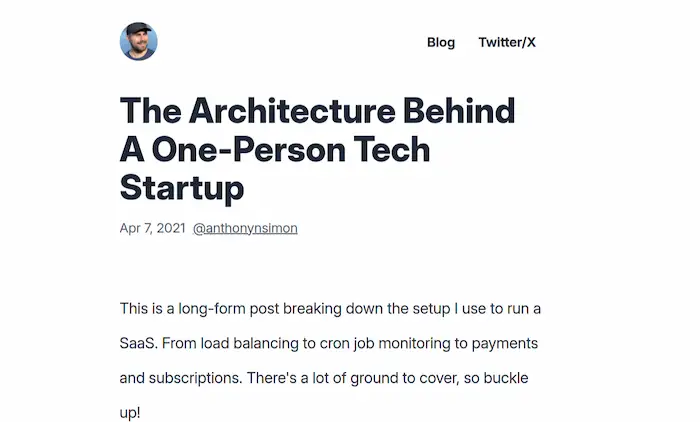The height and width of the screenshot is (422, 700).
Task: Click "subscriptions" in the intro paragraph
Action: pyautogui.click(x=194, y=378)
